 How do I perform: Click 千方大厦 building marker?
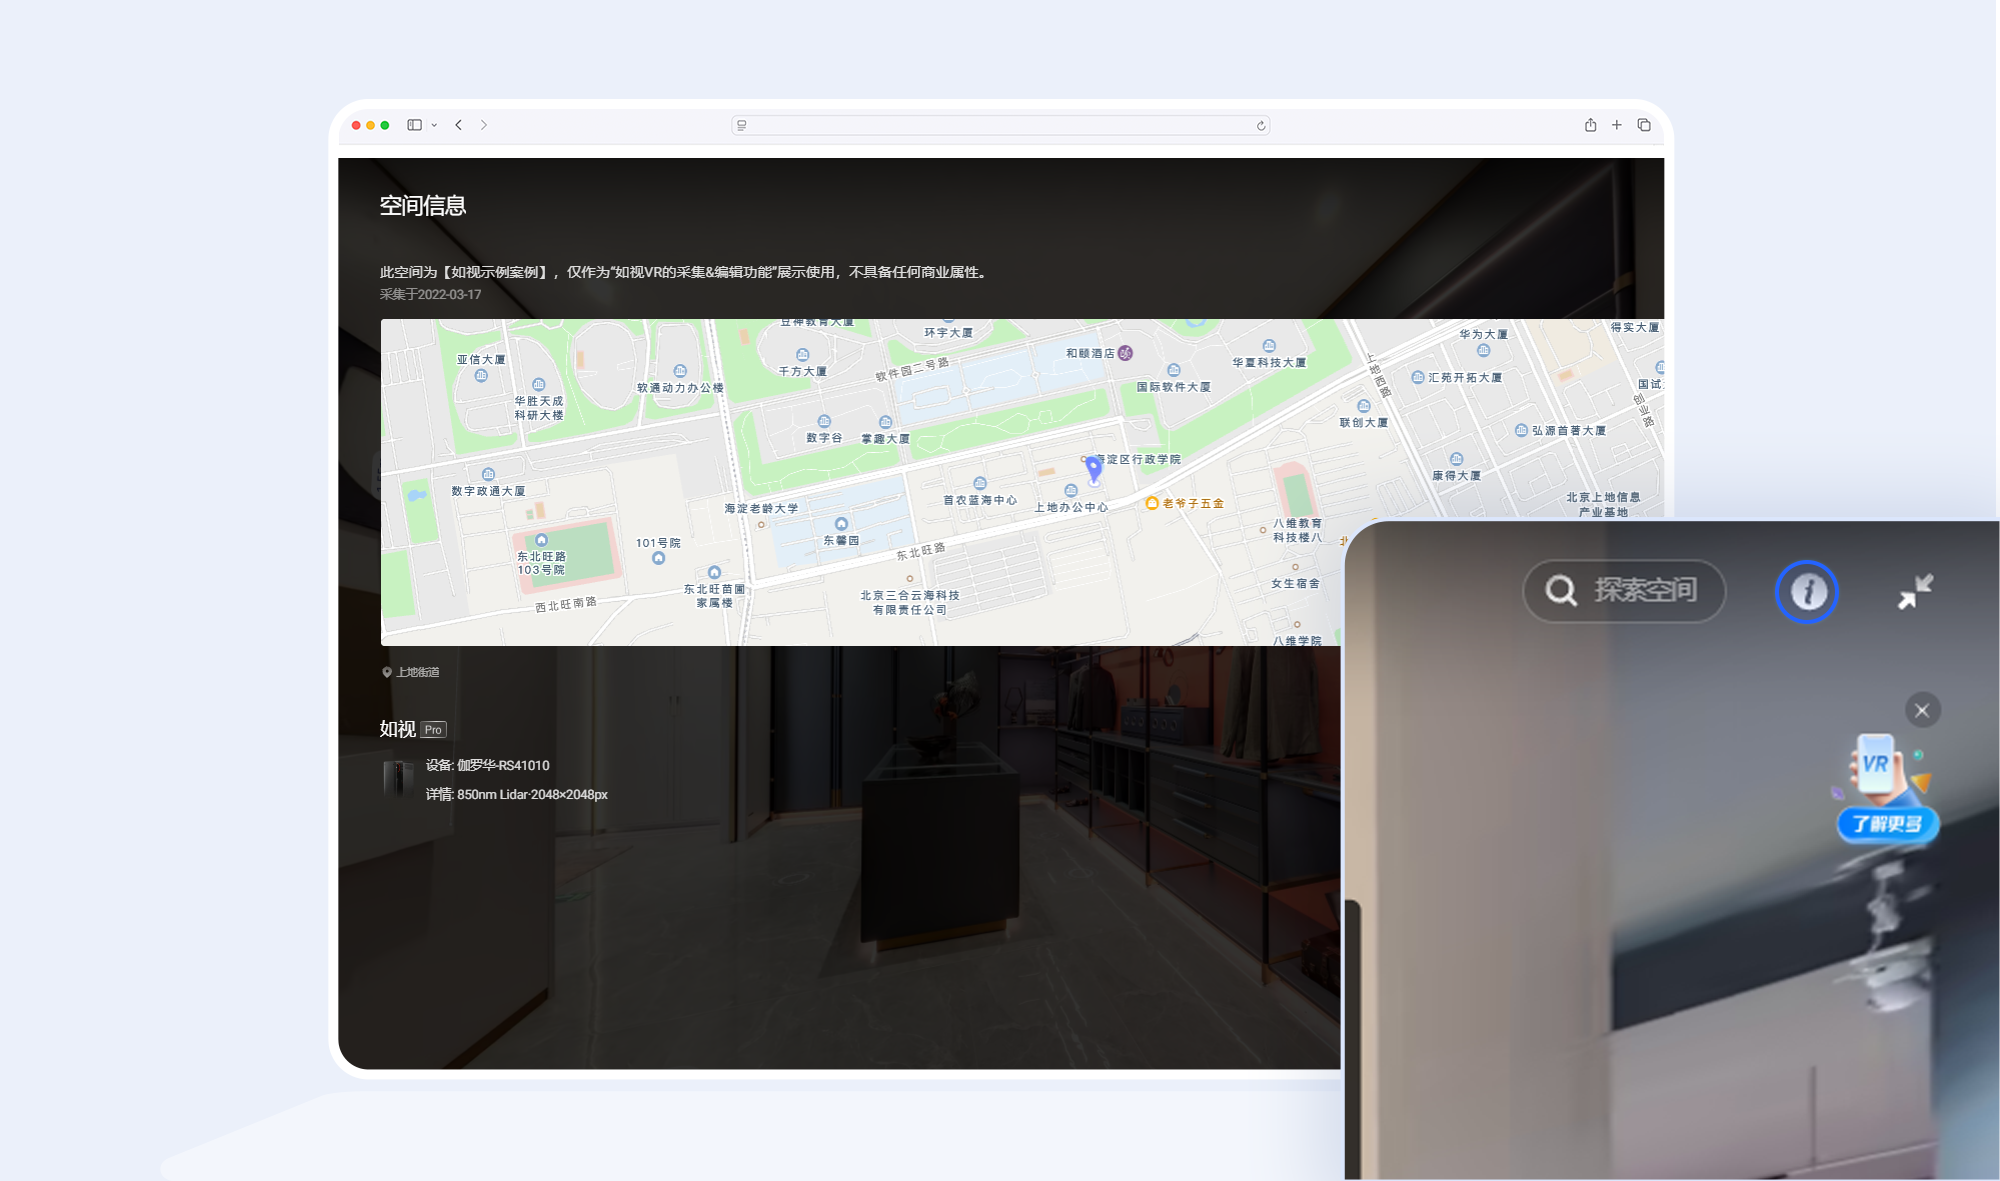click(802, 355)
